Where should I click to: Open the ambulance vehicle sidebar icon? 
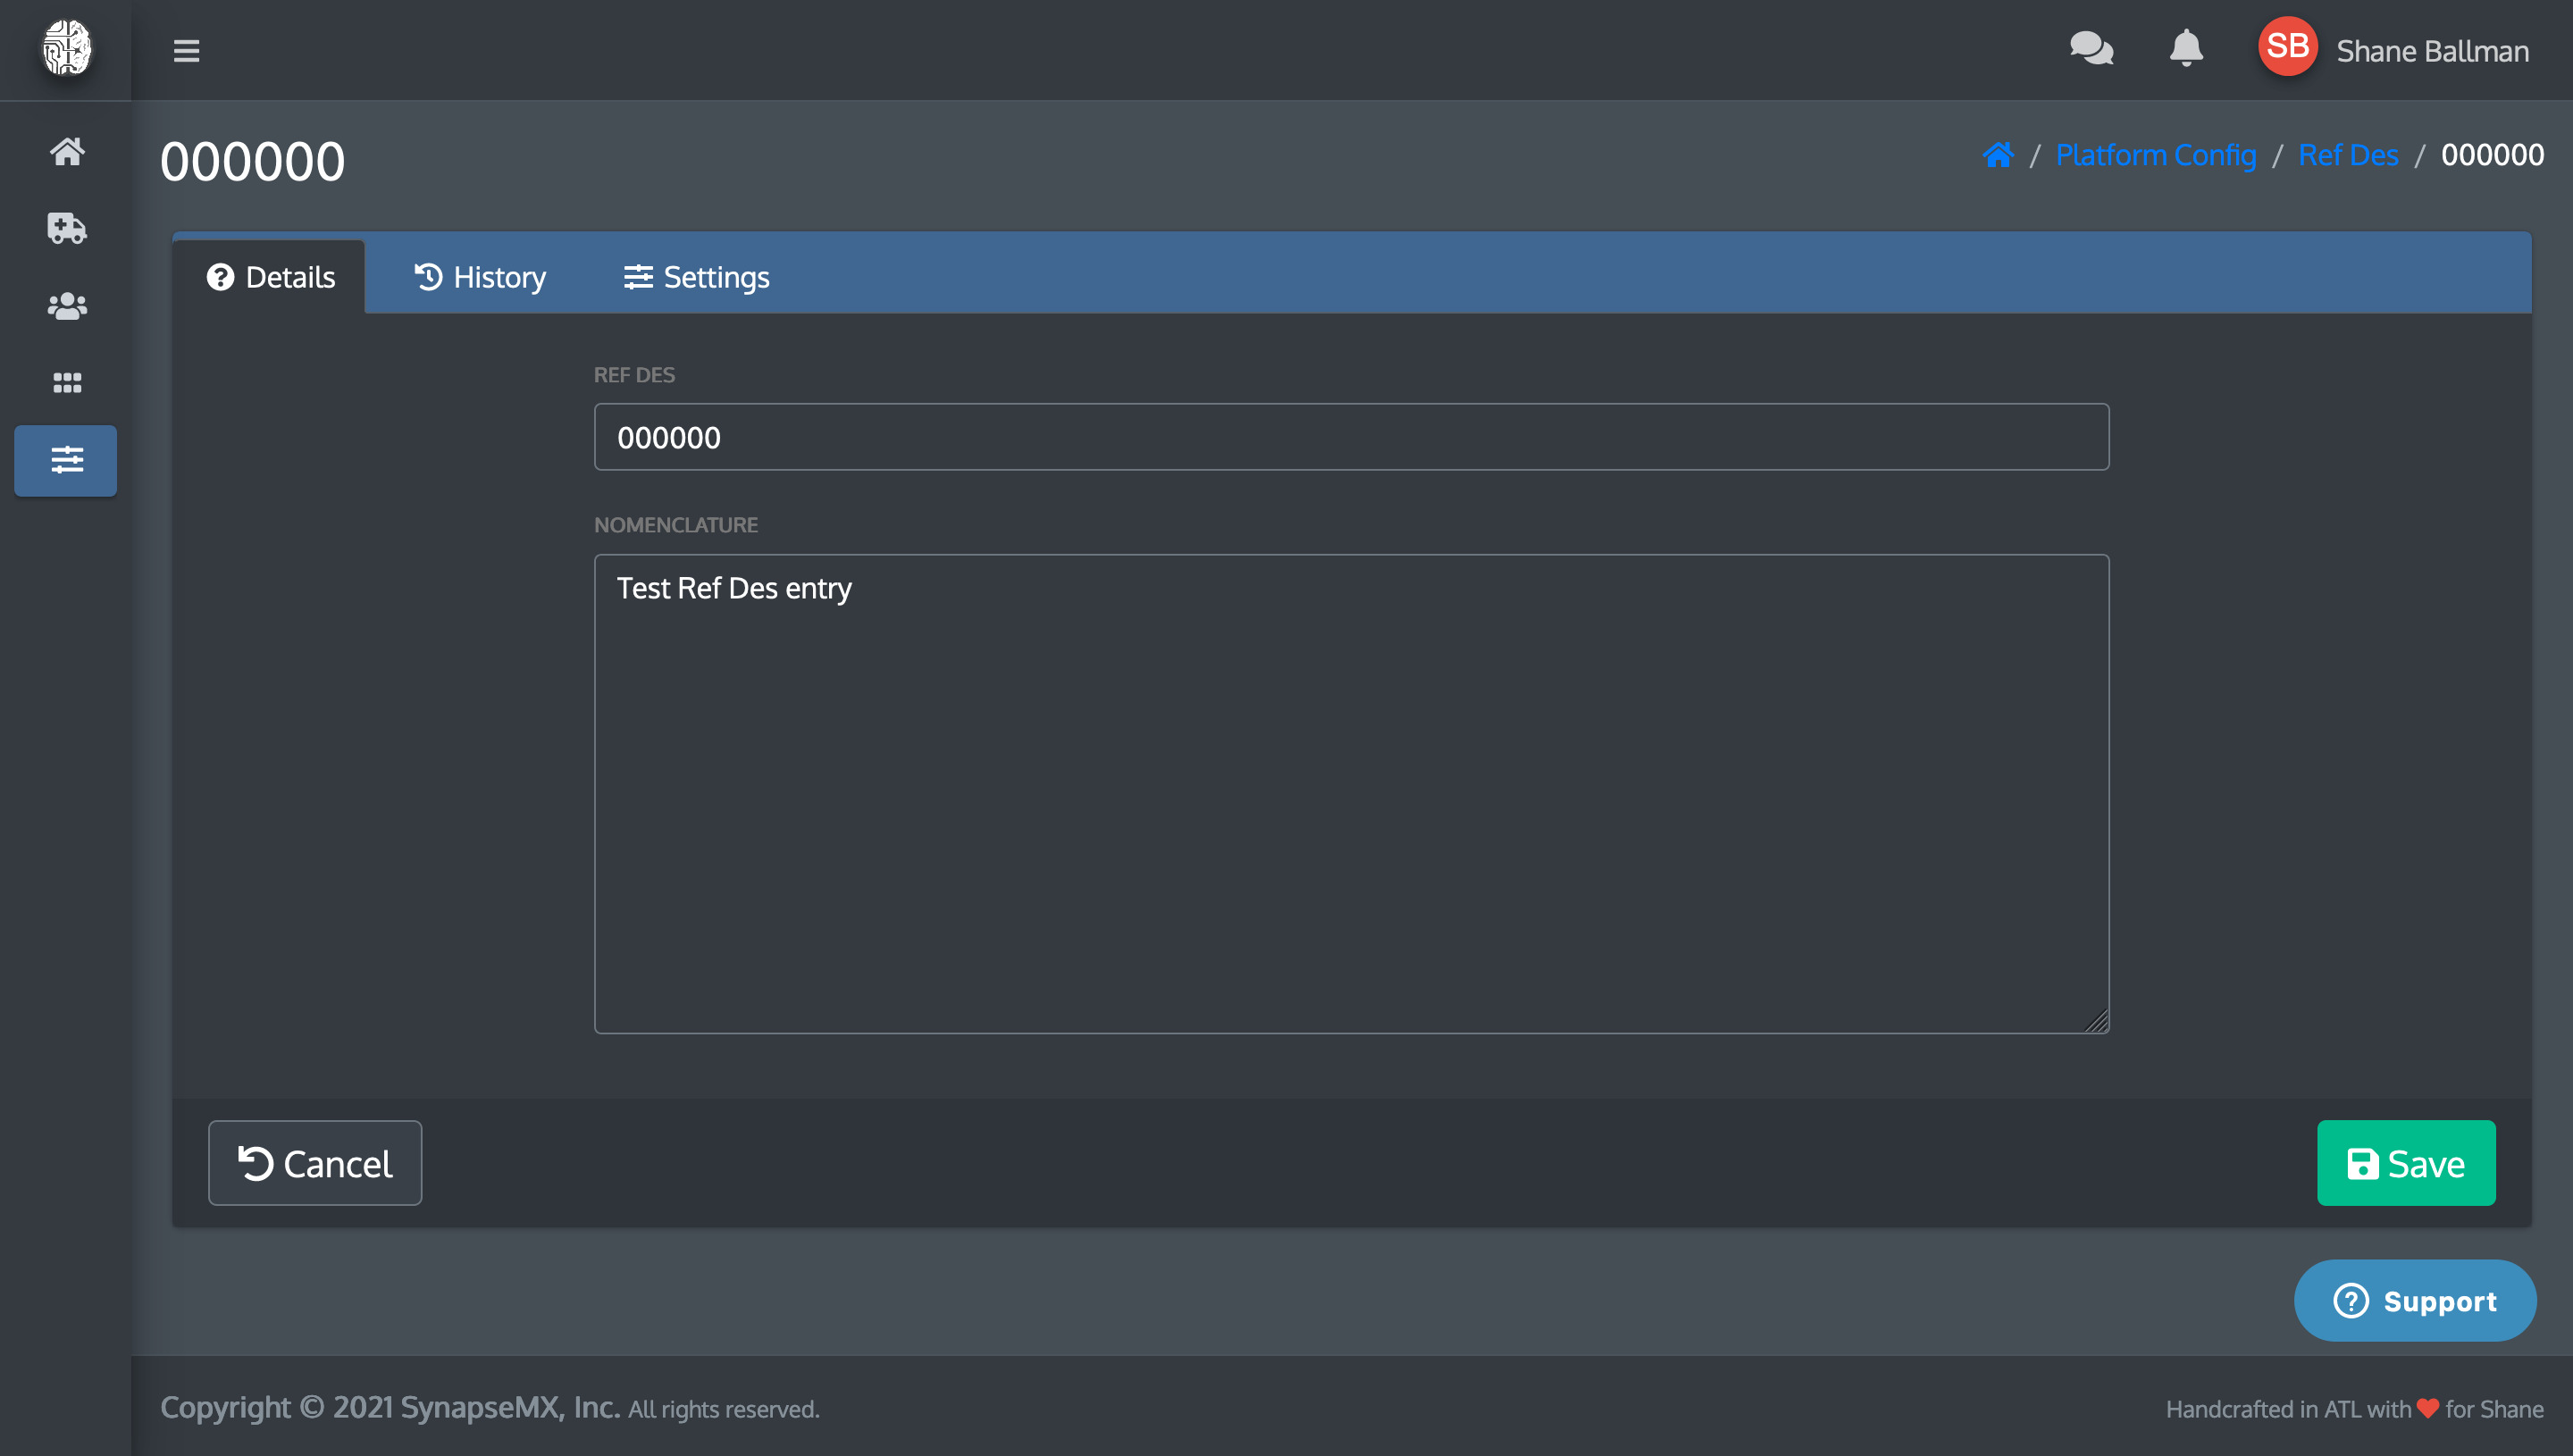(67, 228)
